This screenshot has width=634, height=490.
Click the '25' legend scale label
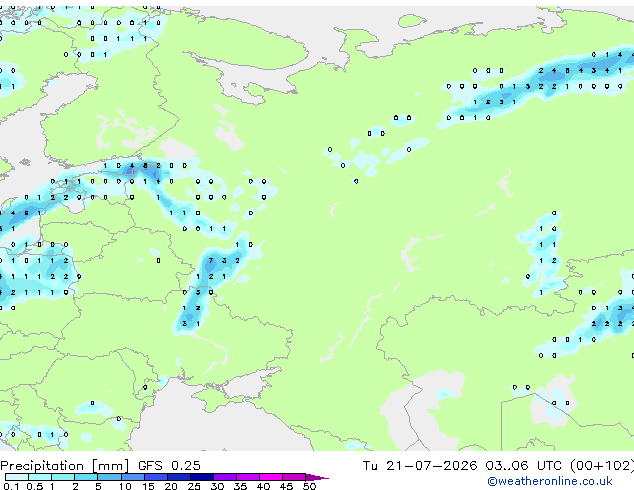pyautogui.click(x=194, y=486)
